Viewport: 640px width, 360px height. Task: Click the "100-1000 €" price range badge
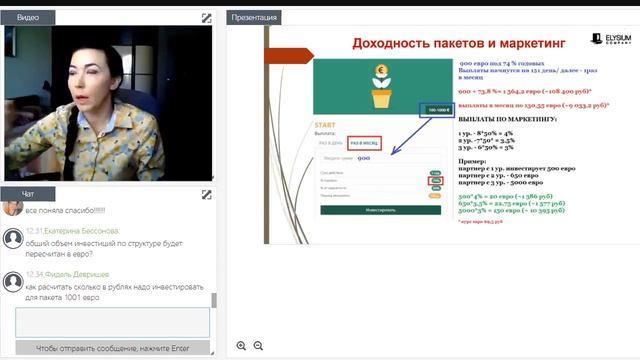438,110
